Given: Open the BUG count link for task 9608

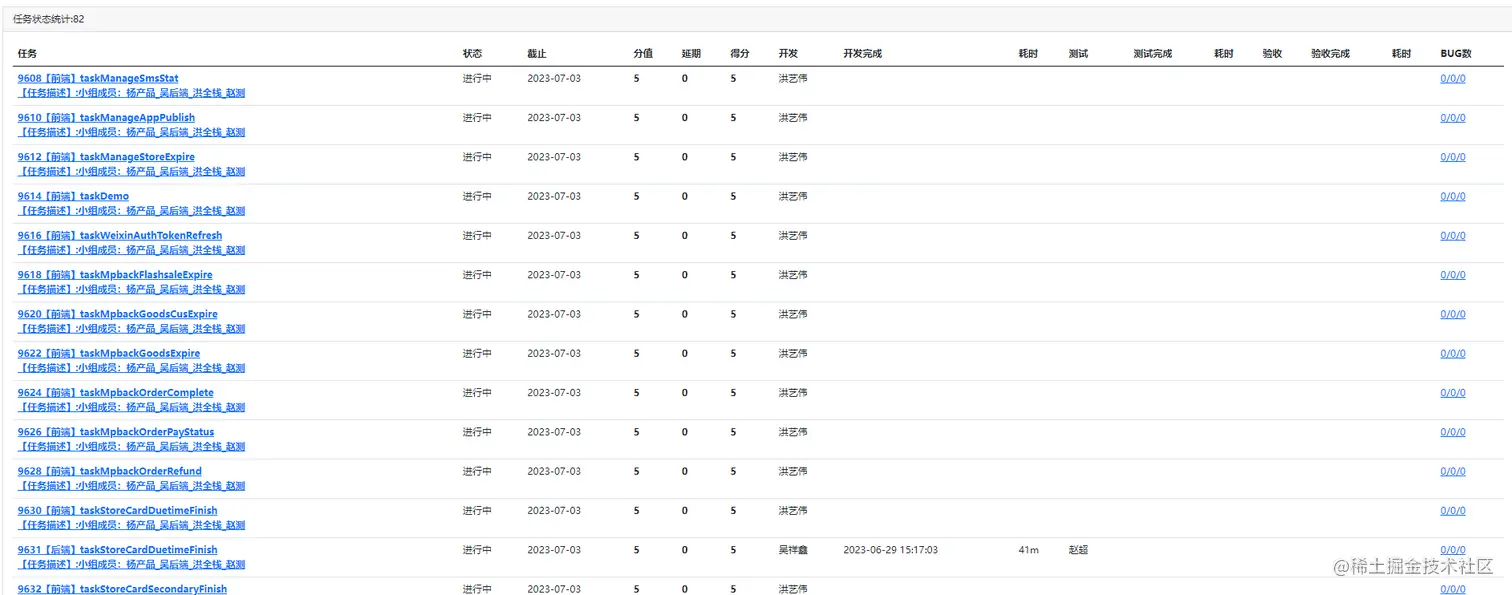Looking at the screenshot, I should [x=1452, y=78].
